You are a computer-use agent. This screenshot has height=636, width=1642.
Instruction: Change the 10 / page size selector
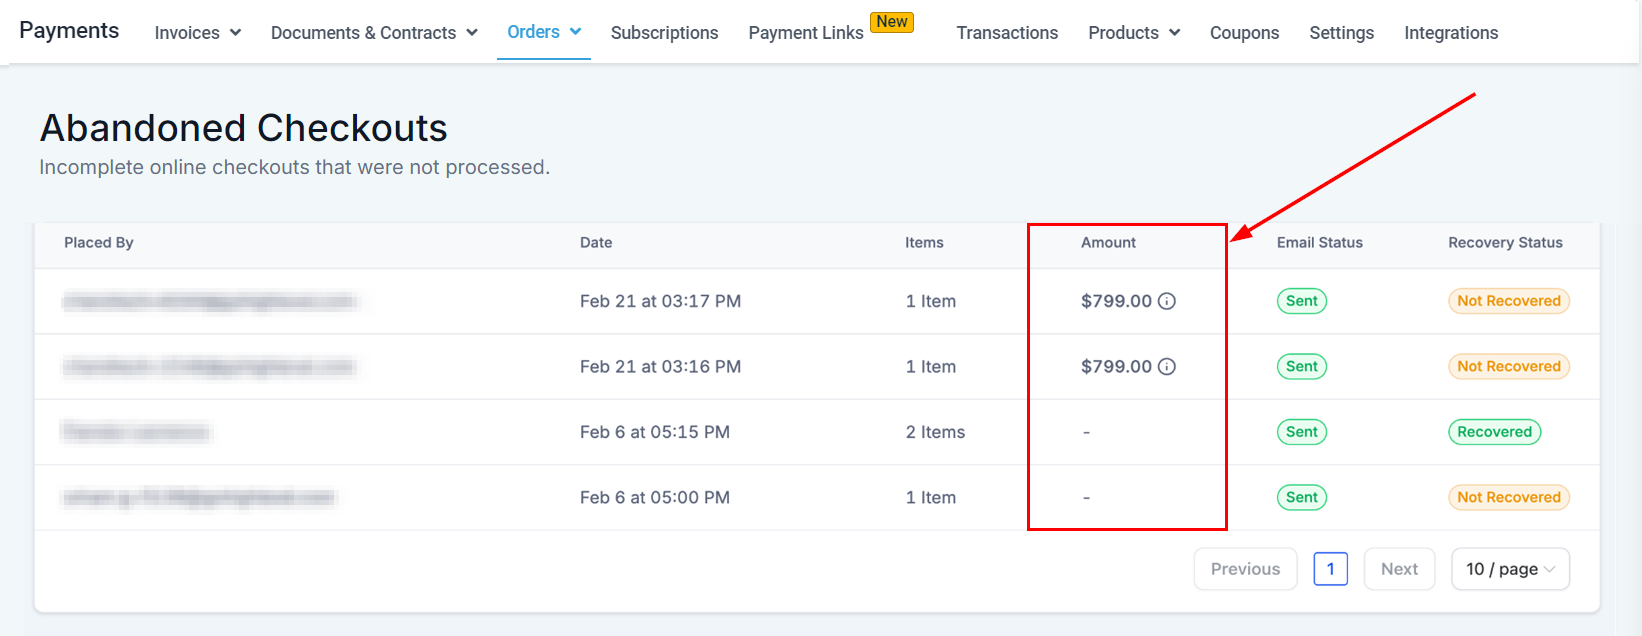click(x=1509, y=569)
